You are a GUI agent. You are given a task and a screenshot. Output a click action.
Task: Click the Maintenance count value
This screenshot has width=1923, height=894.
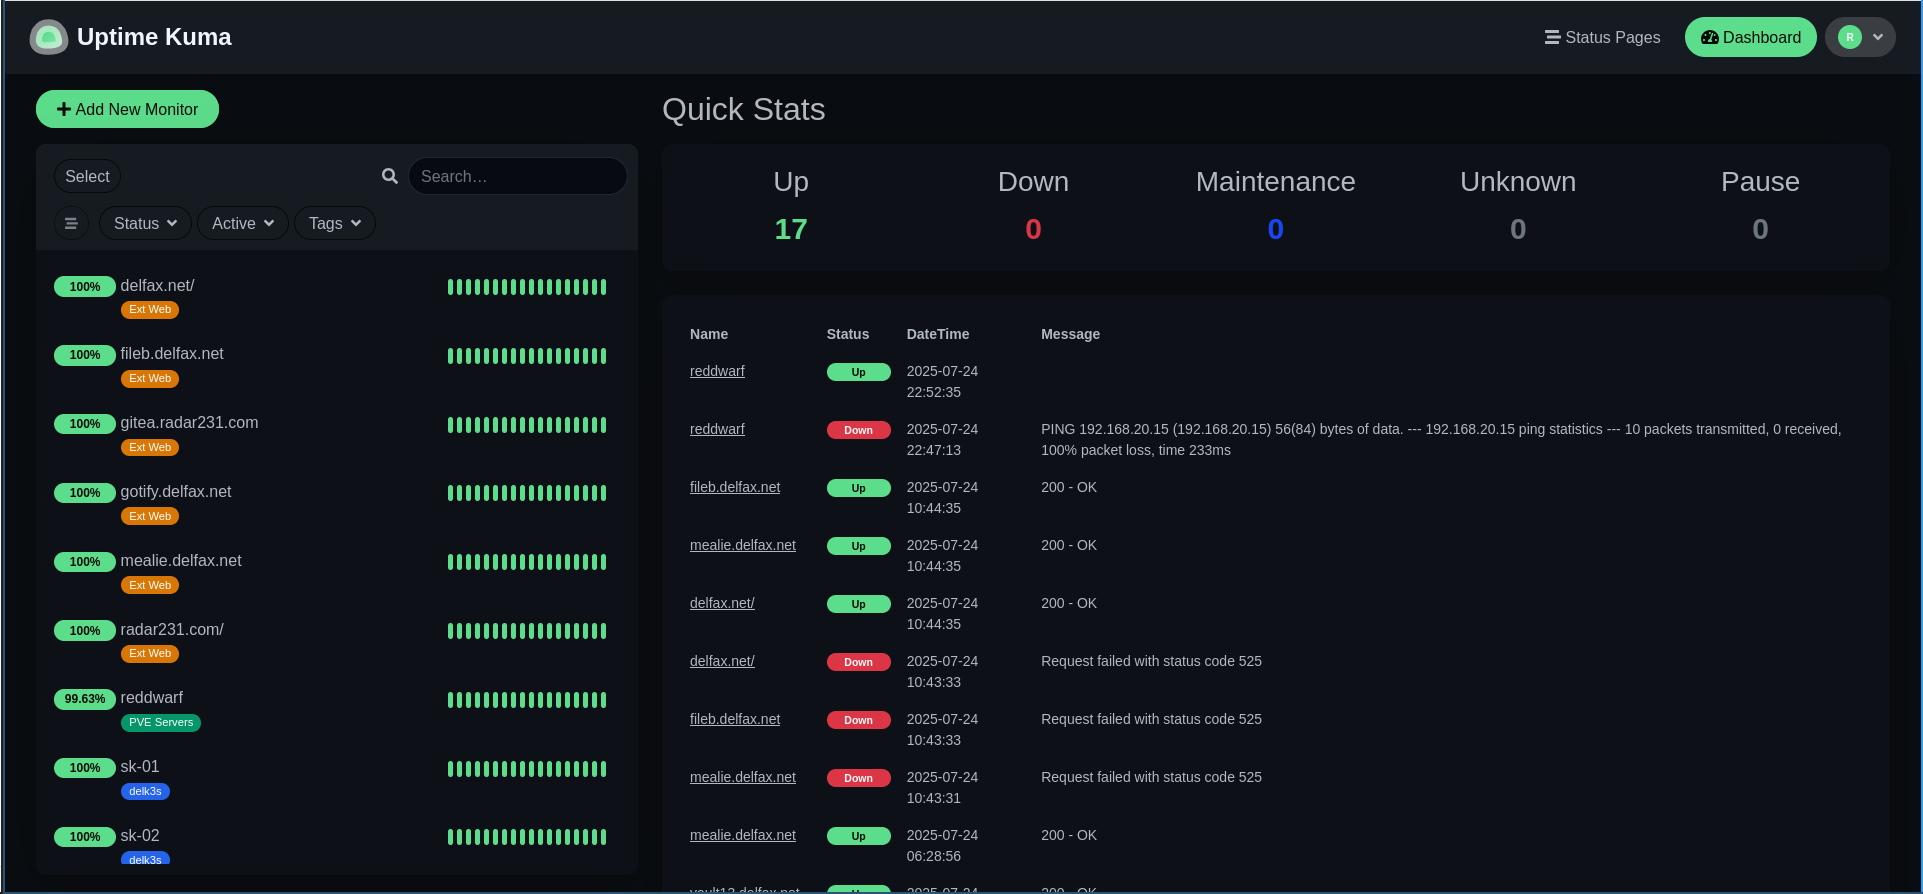pyautogui.click(x=1275, y=229)
